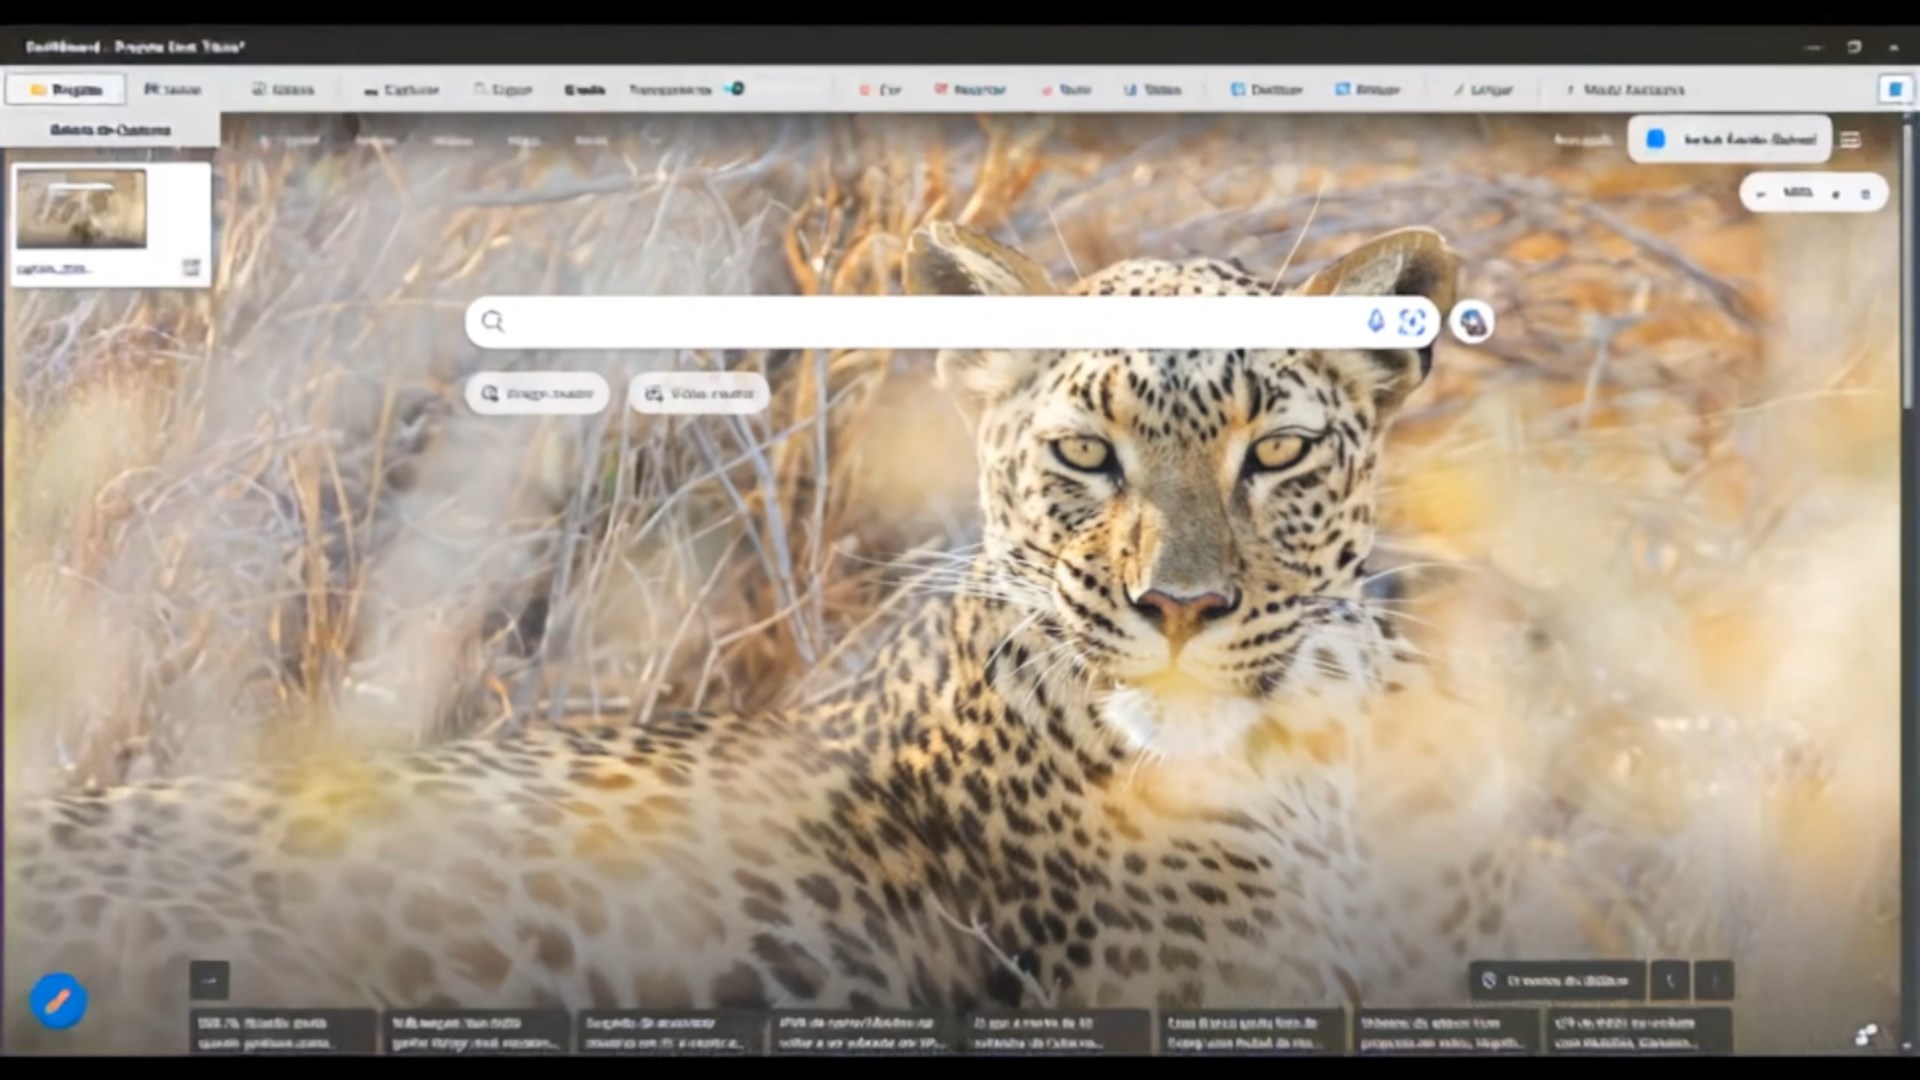The height and width of the screenshot is (1080, 1920).
Task: Open visual search camera icon in search bar
Action: [x=1412, y=321]
